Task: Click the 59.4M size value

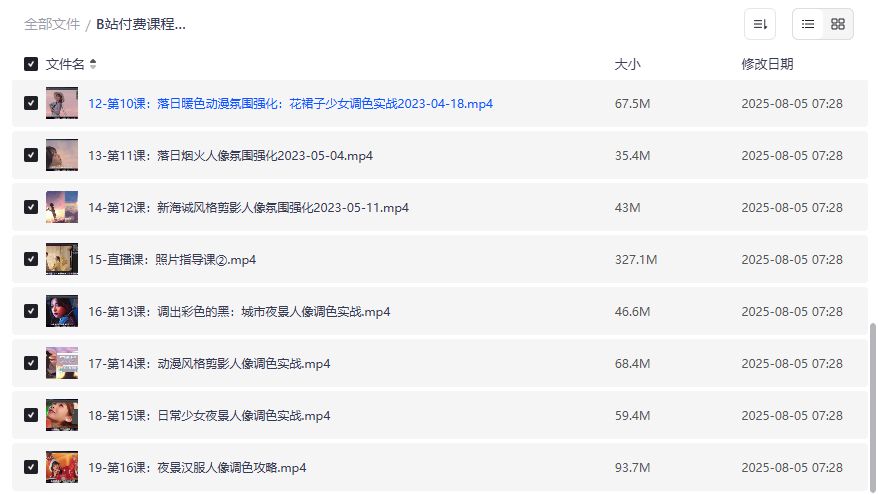Action: point(632,415)
